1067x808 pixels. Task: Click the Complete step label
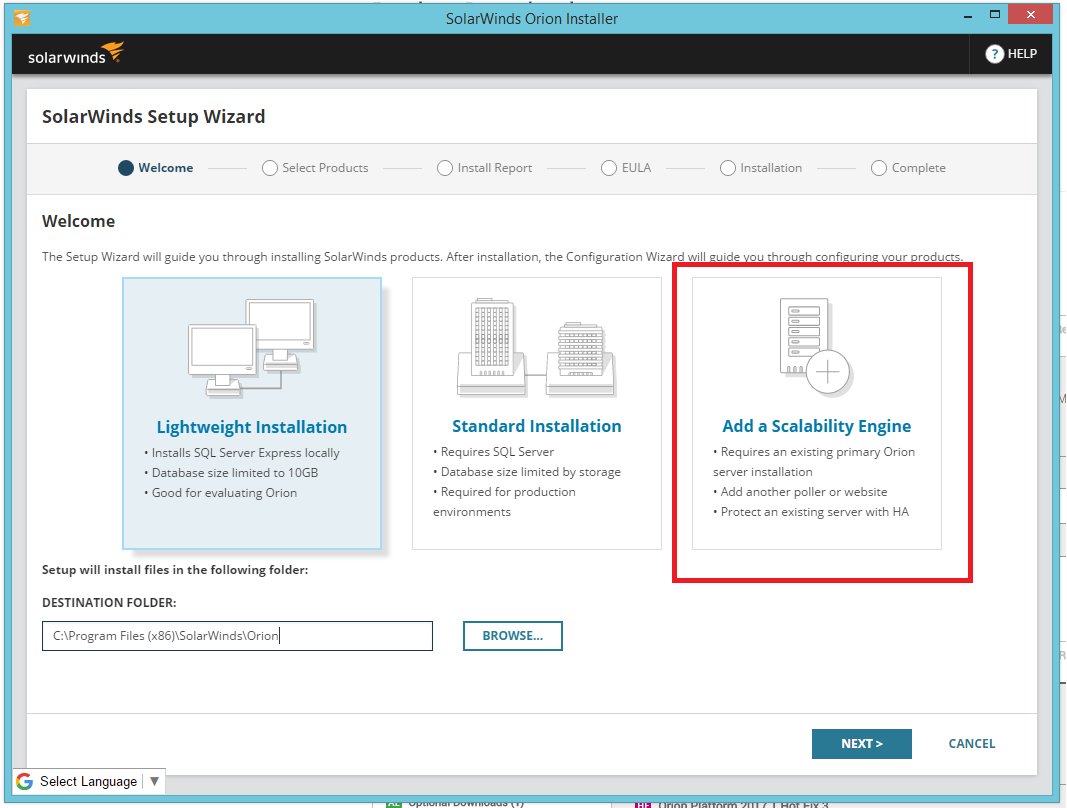(919, 167)
